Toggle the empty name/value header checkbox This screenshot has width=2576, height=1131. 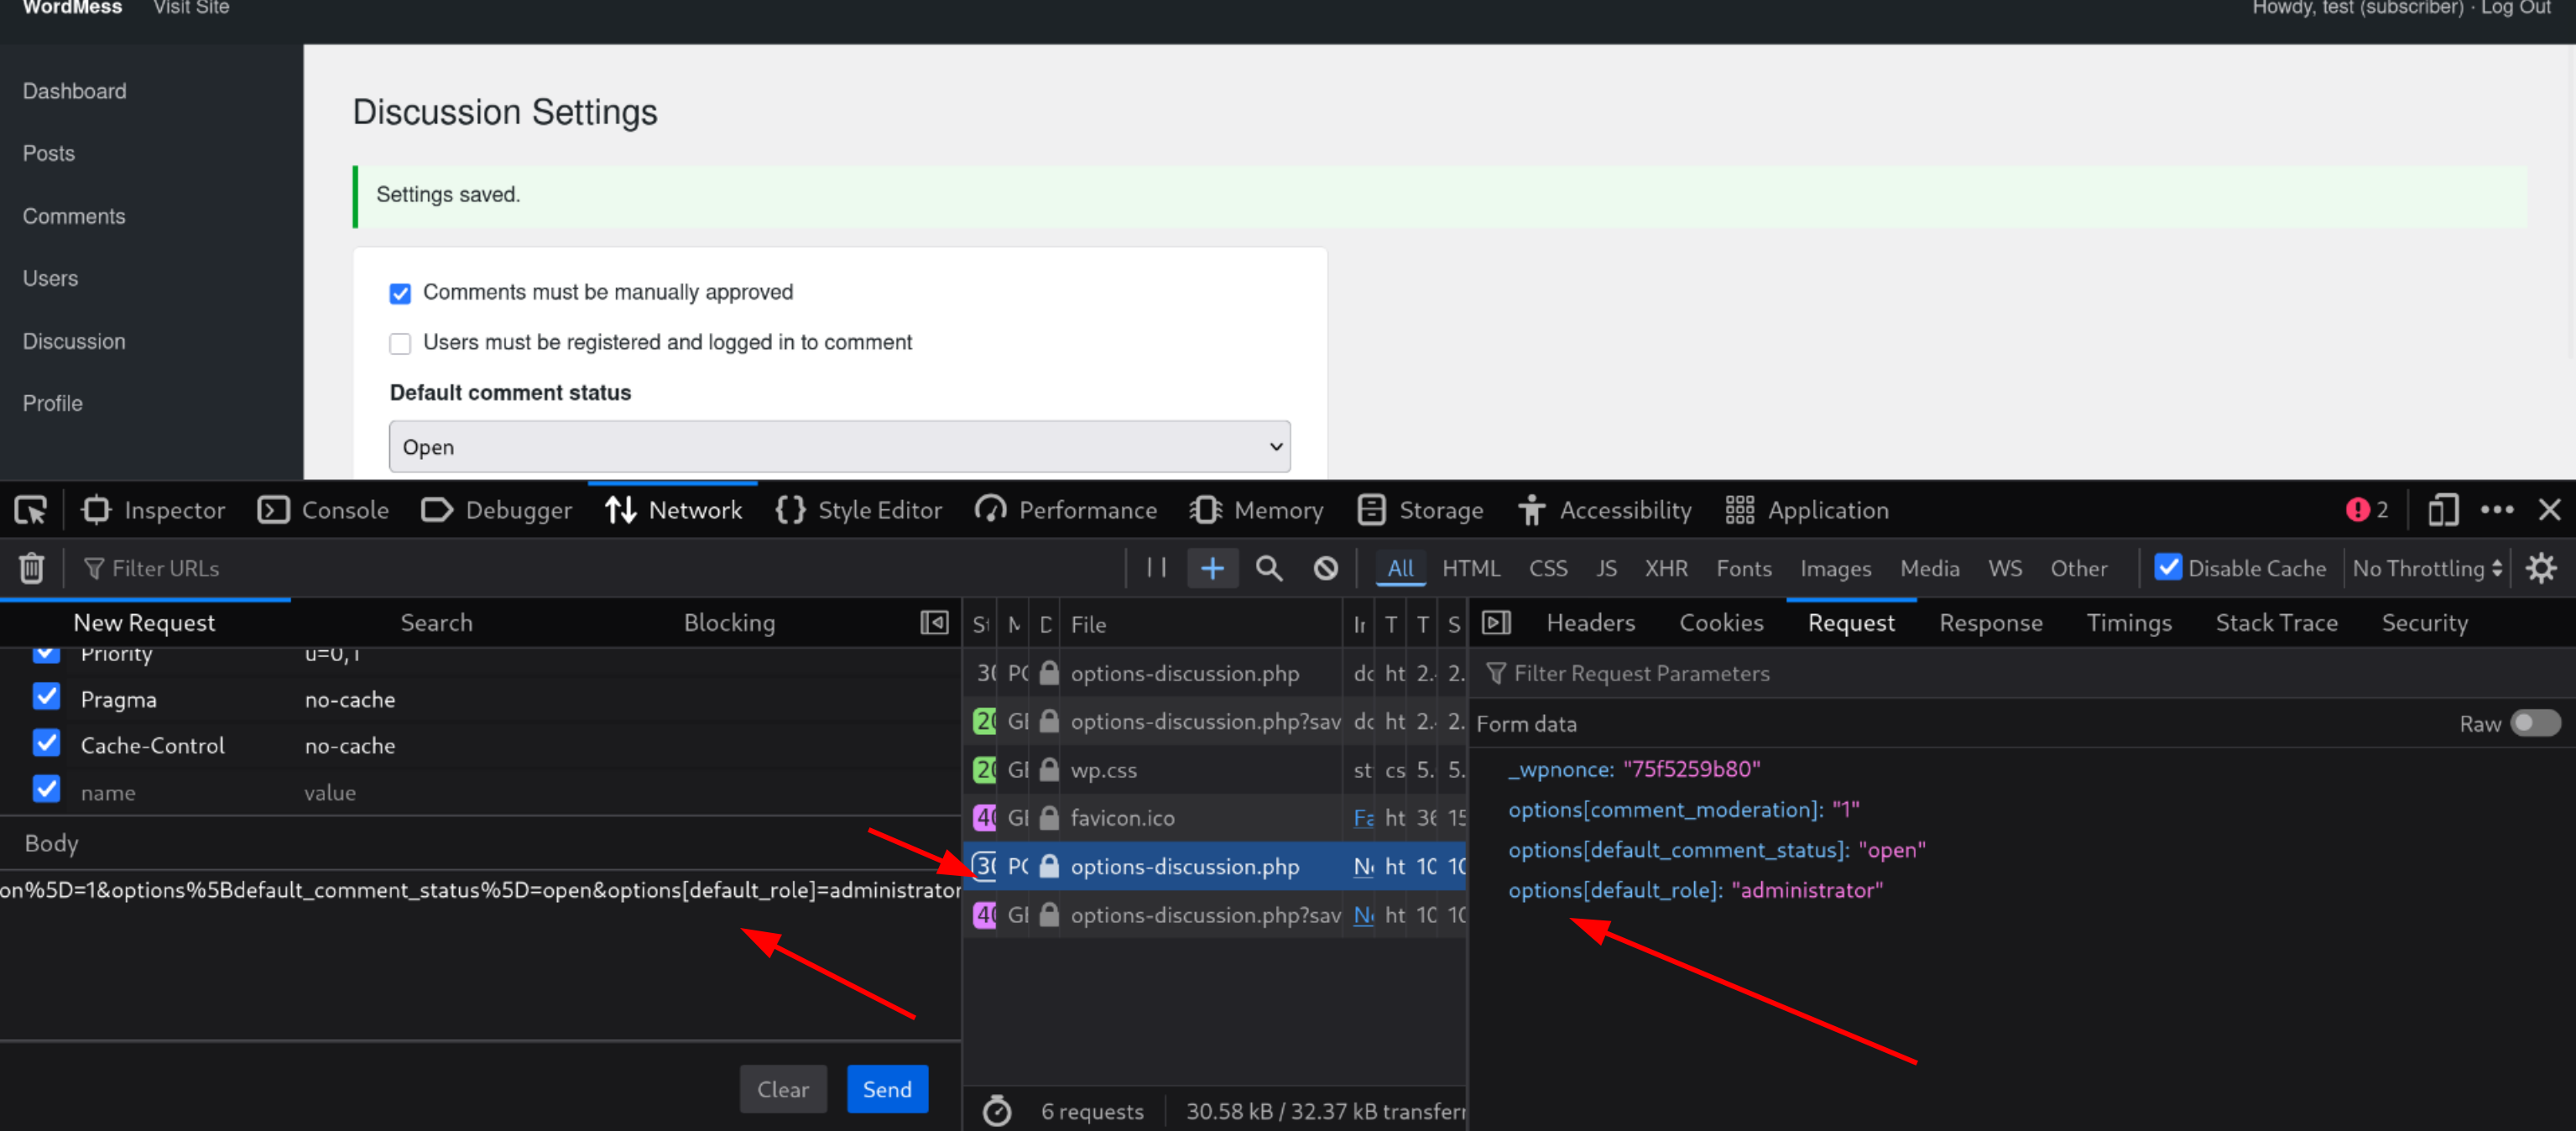point(46,789)
